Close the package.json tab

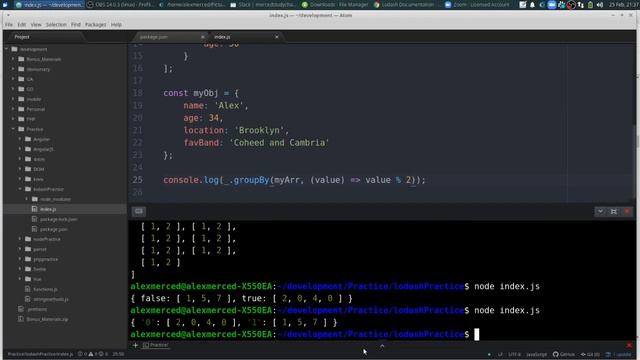pyautogui.click(x=202, y=37)
